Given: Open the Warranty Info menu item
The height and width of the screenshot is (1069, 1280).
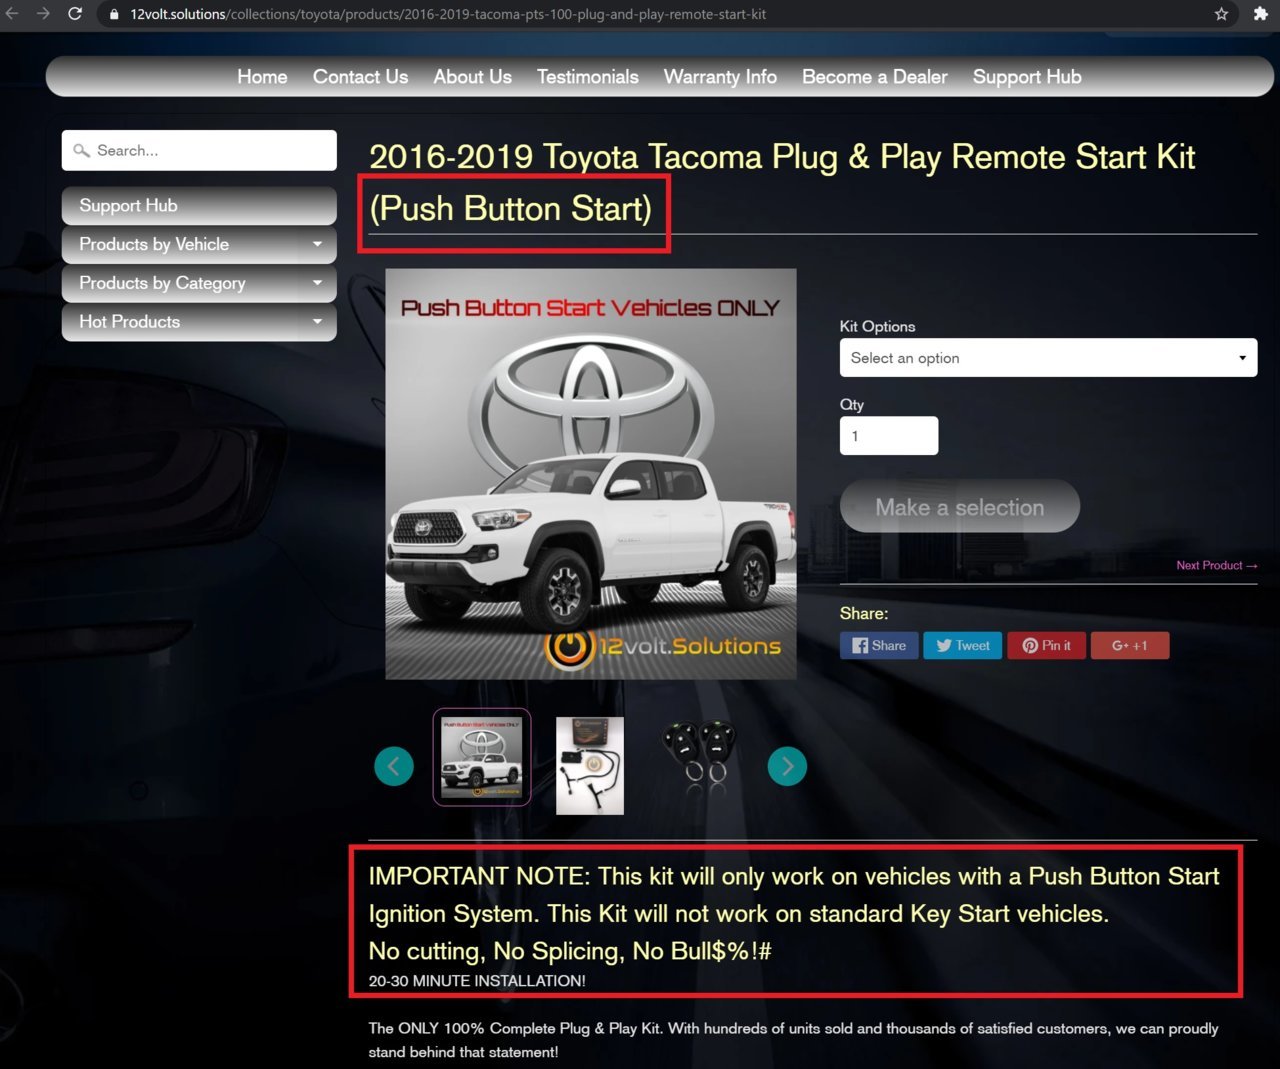Looking at the screenshot, I should point(720,77).
